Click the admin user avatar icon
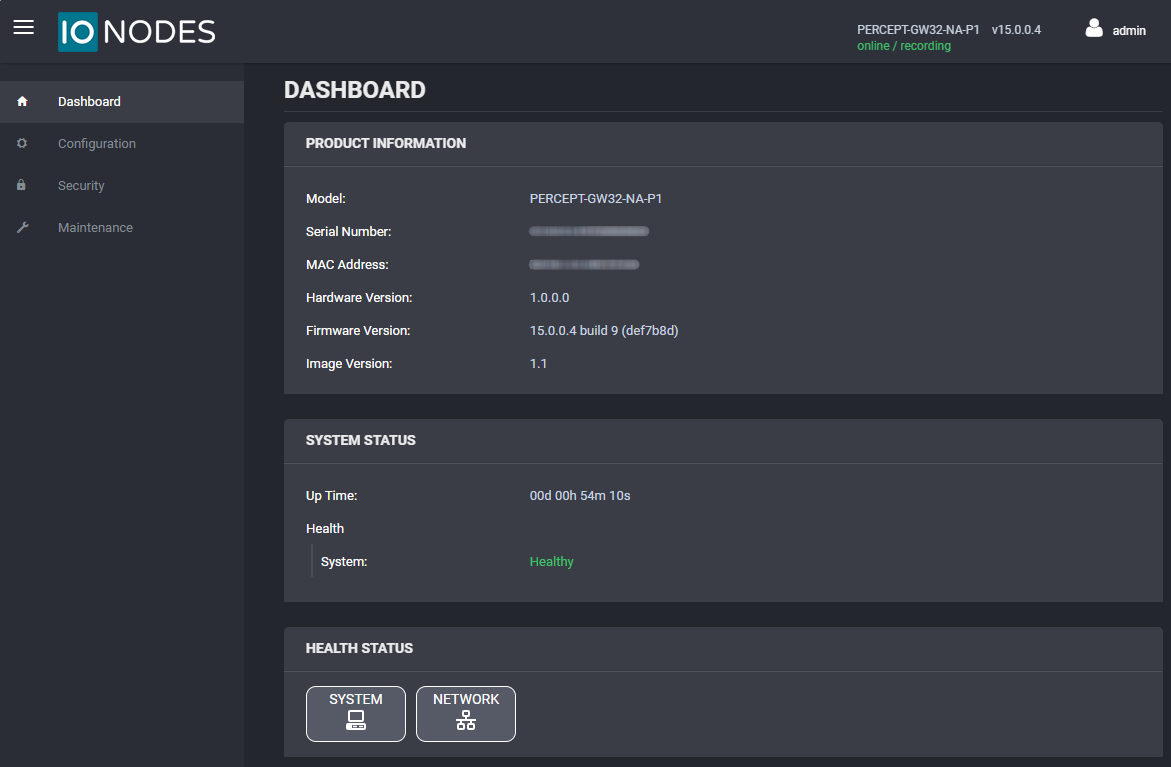The height and width of the screenshot is (767, 1171). [1094, 28]
